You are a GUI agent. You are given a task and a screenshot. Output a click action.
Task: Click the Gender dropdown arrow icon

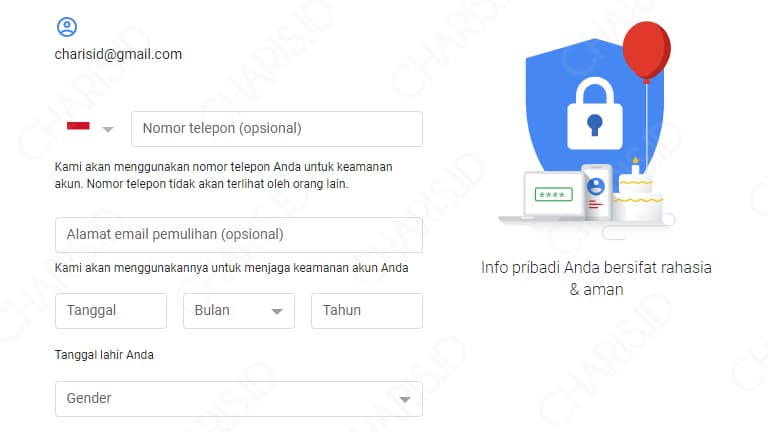(405, 400)
